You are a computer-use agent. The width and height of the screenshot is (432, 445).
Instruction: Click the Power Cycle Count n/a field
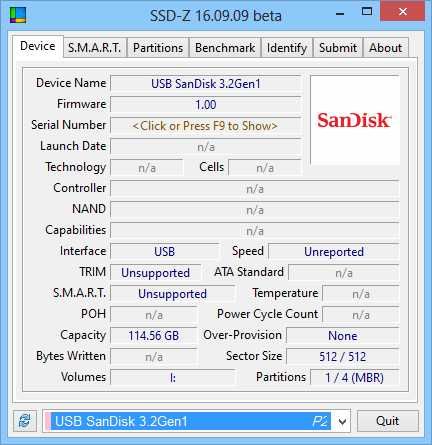361,315
